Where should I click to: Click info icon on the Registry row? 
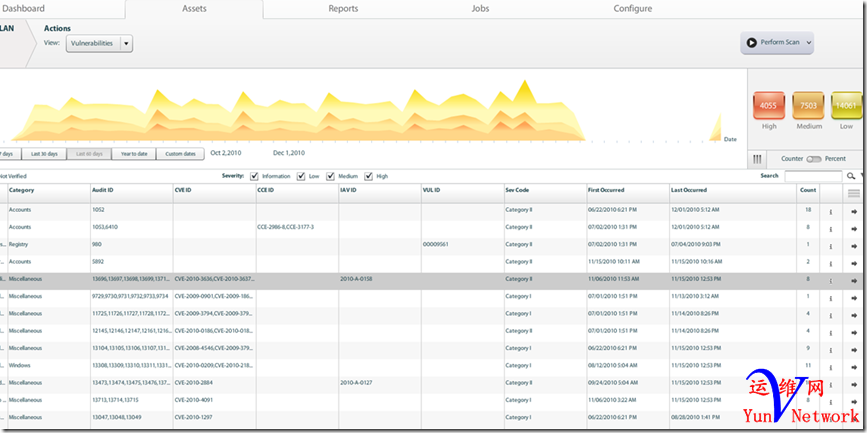pos(830,245)
